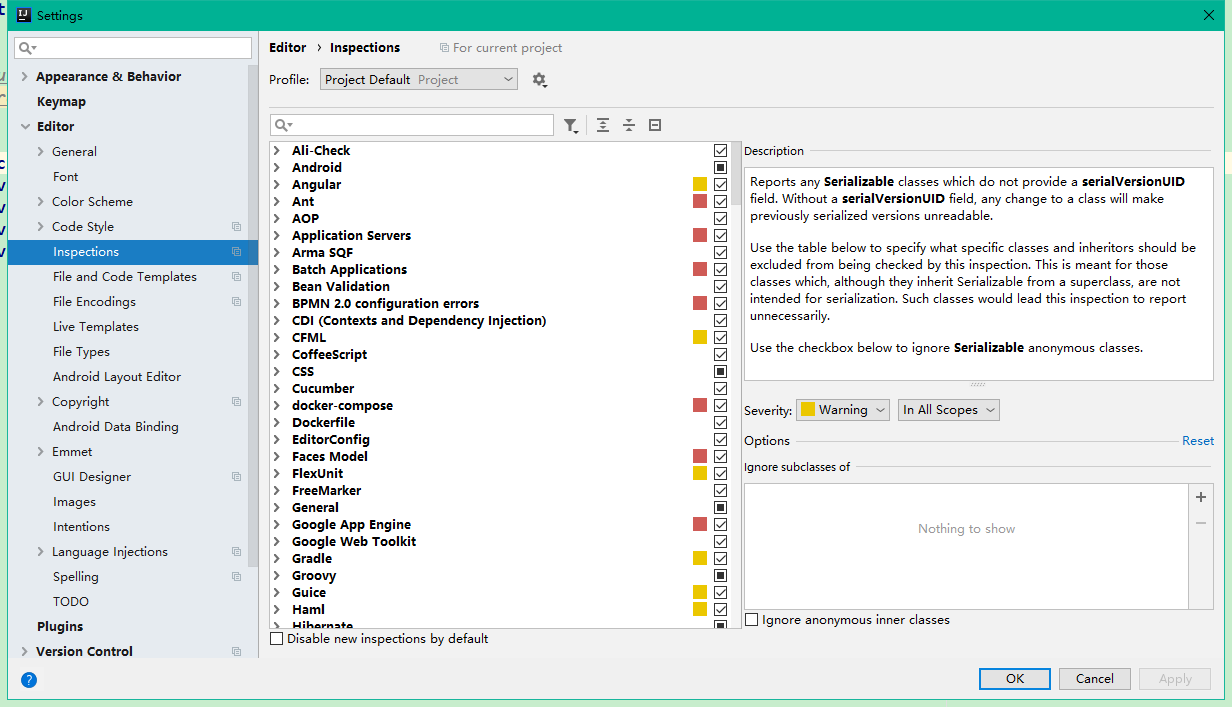Click the filter inspections funnel icon
This screenshot has height=707, width=1232.
pos(570,125)
